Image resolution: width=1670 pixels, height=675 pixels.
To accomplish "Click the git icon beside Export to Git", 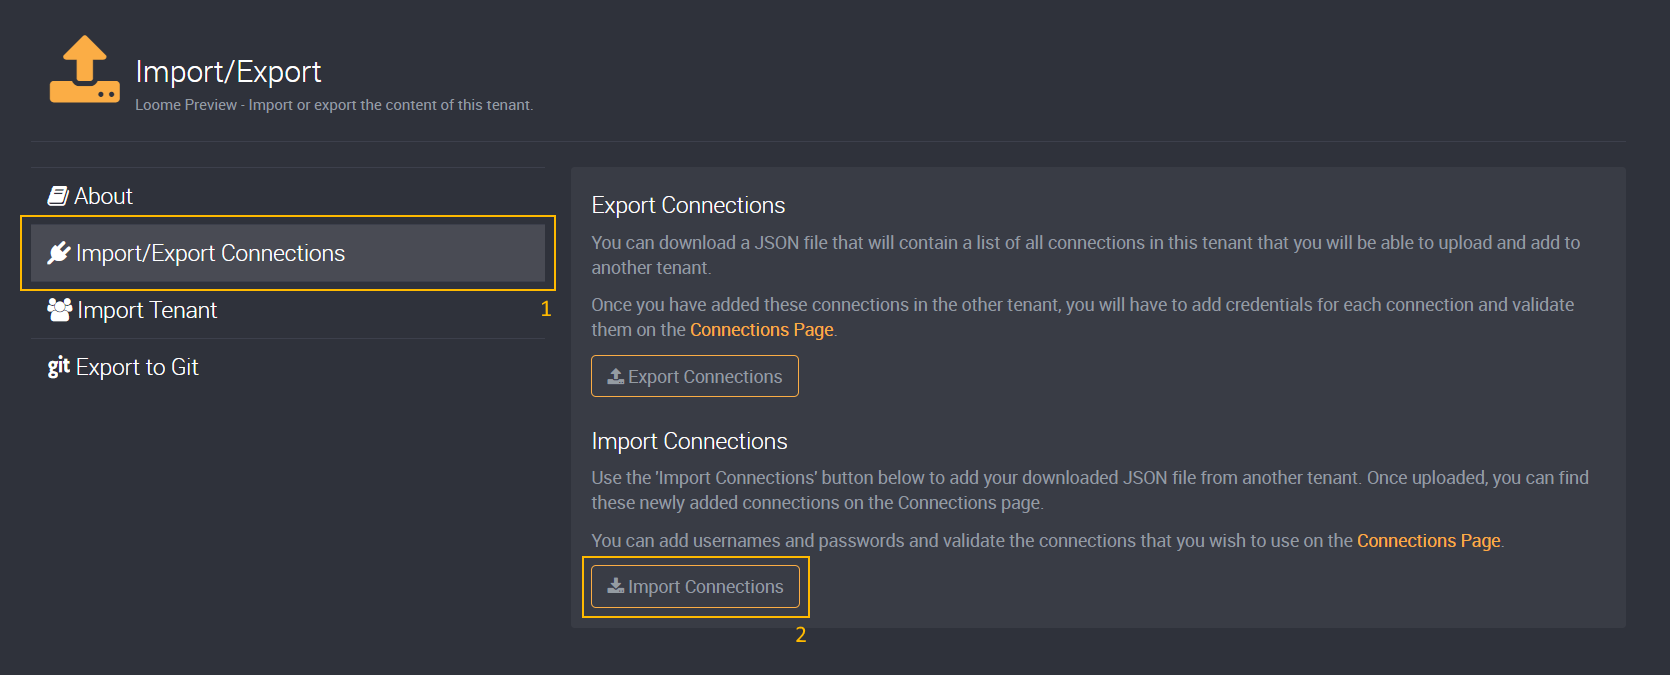I will [59, 367].
